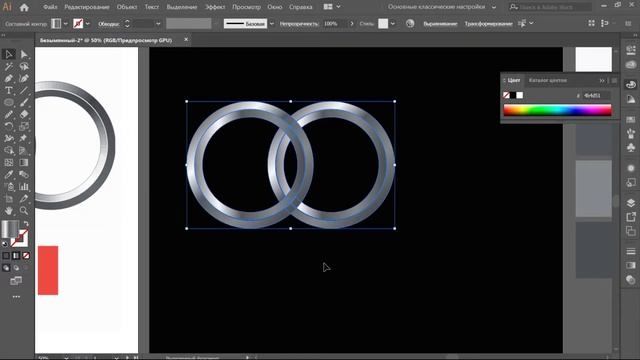Click Трансформирование transform link

pyautogui.click(x=488, y=24)
